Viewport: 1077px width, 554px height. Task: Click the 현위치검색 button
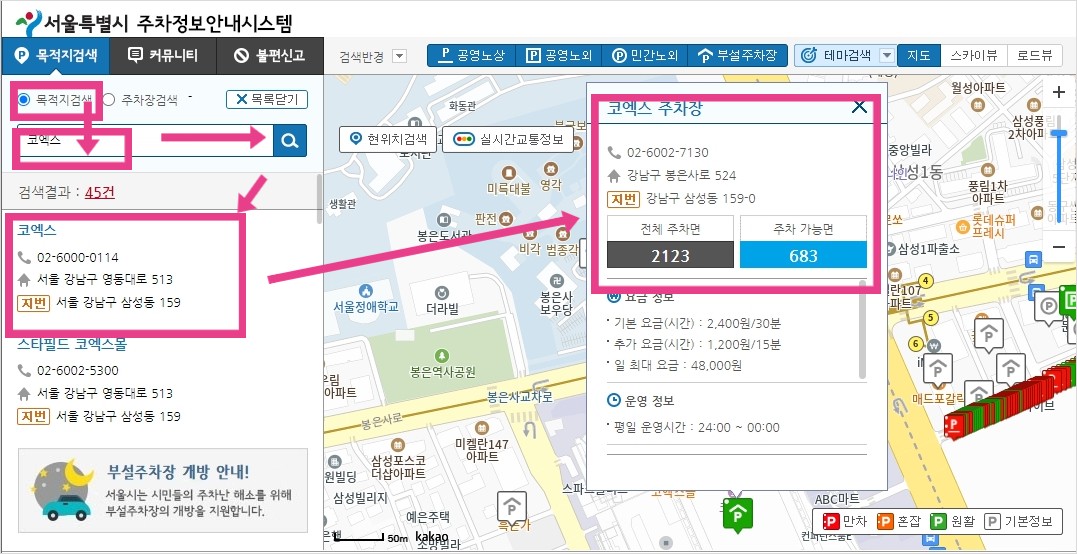(388, 139)
